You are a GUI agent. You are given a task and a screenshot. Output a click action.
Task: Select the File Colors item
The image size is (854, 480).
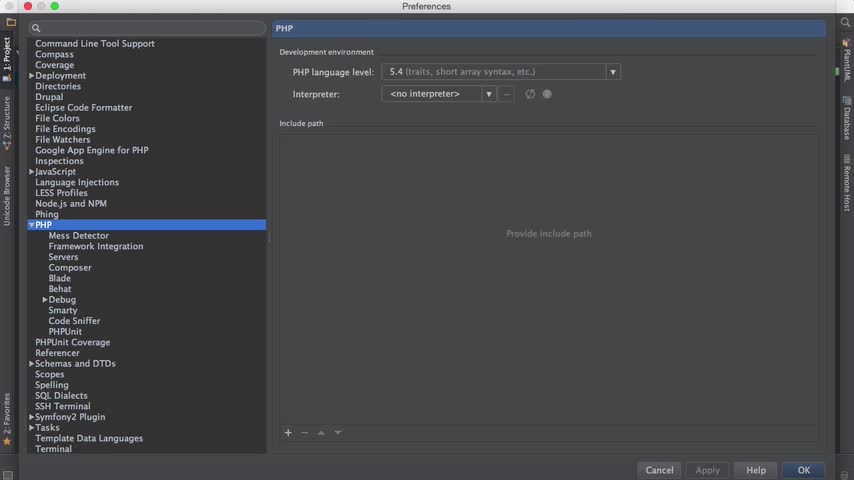tap(57, 118)
